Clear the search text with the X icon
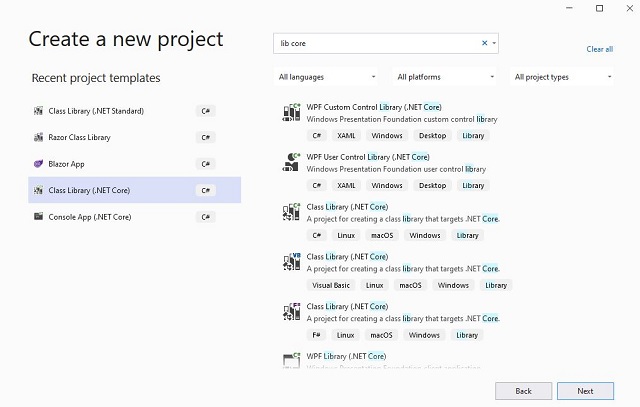The width and height of the screenshot is (640, 407). [484, 43]
